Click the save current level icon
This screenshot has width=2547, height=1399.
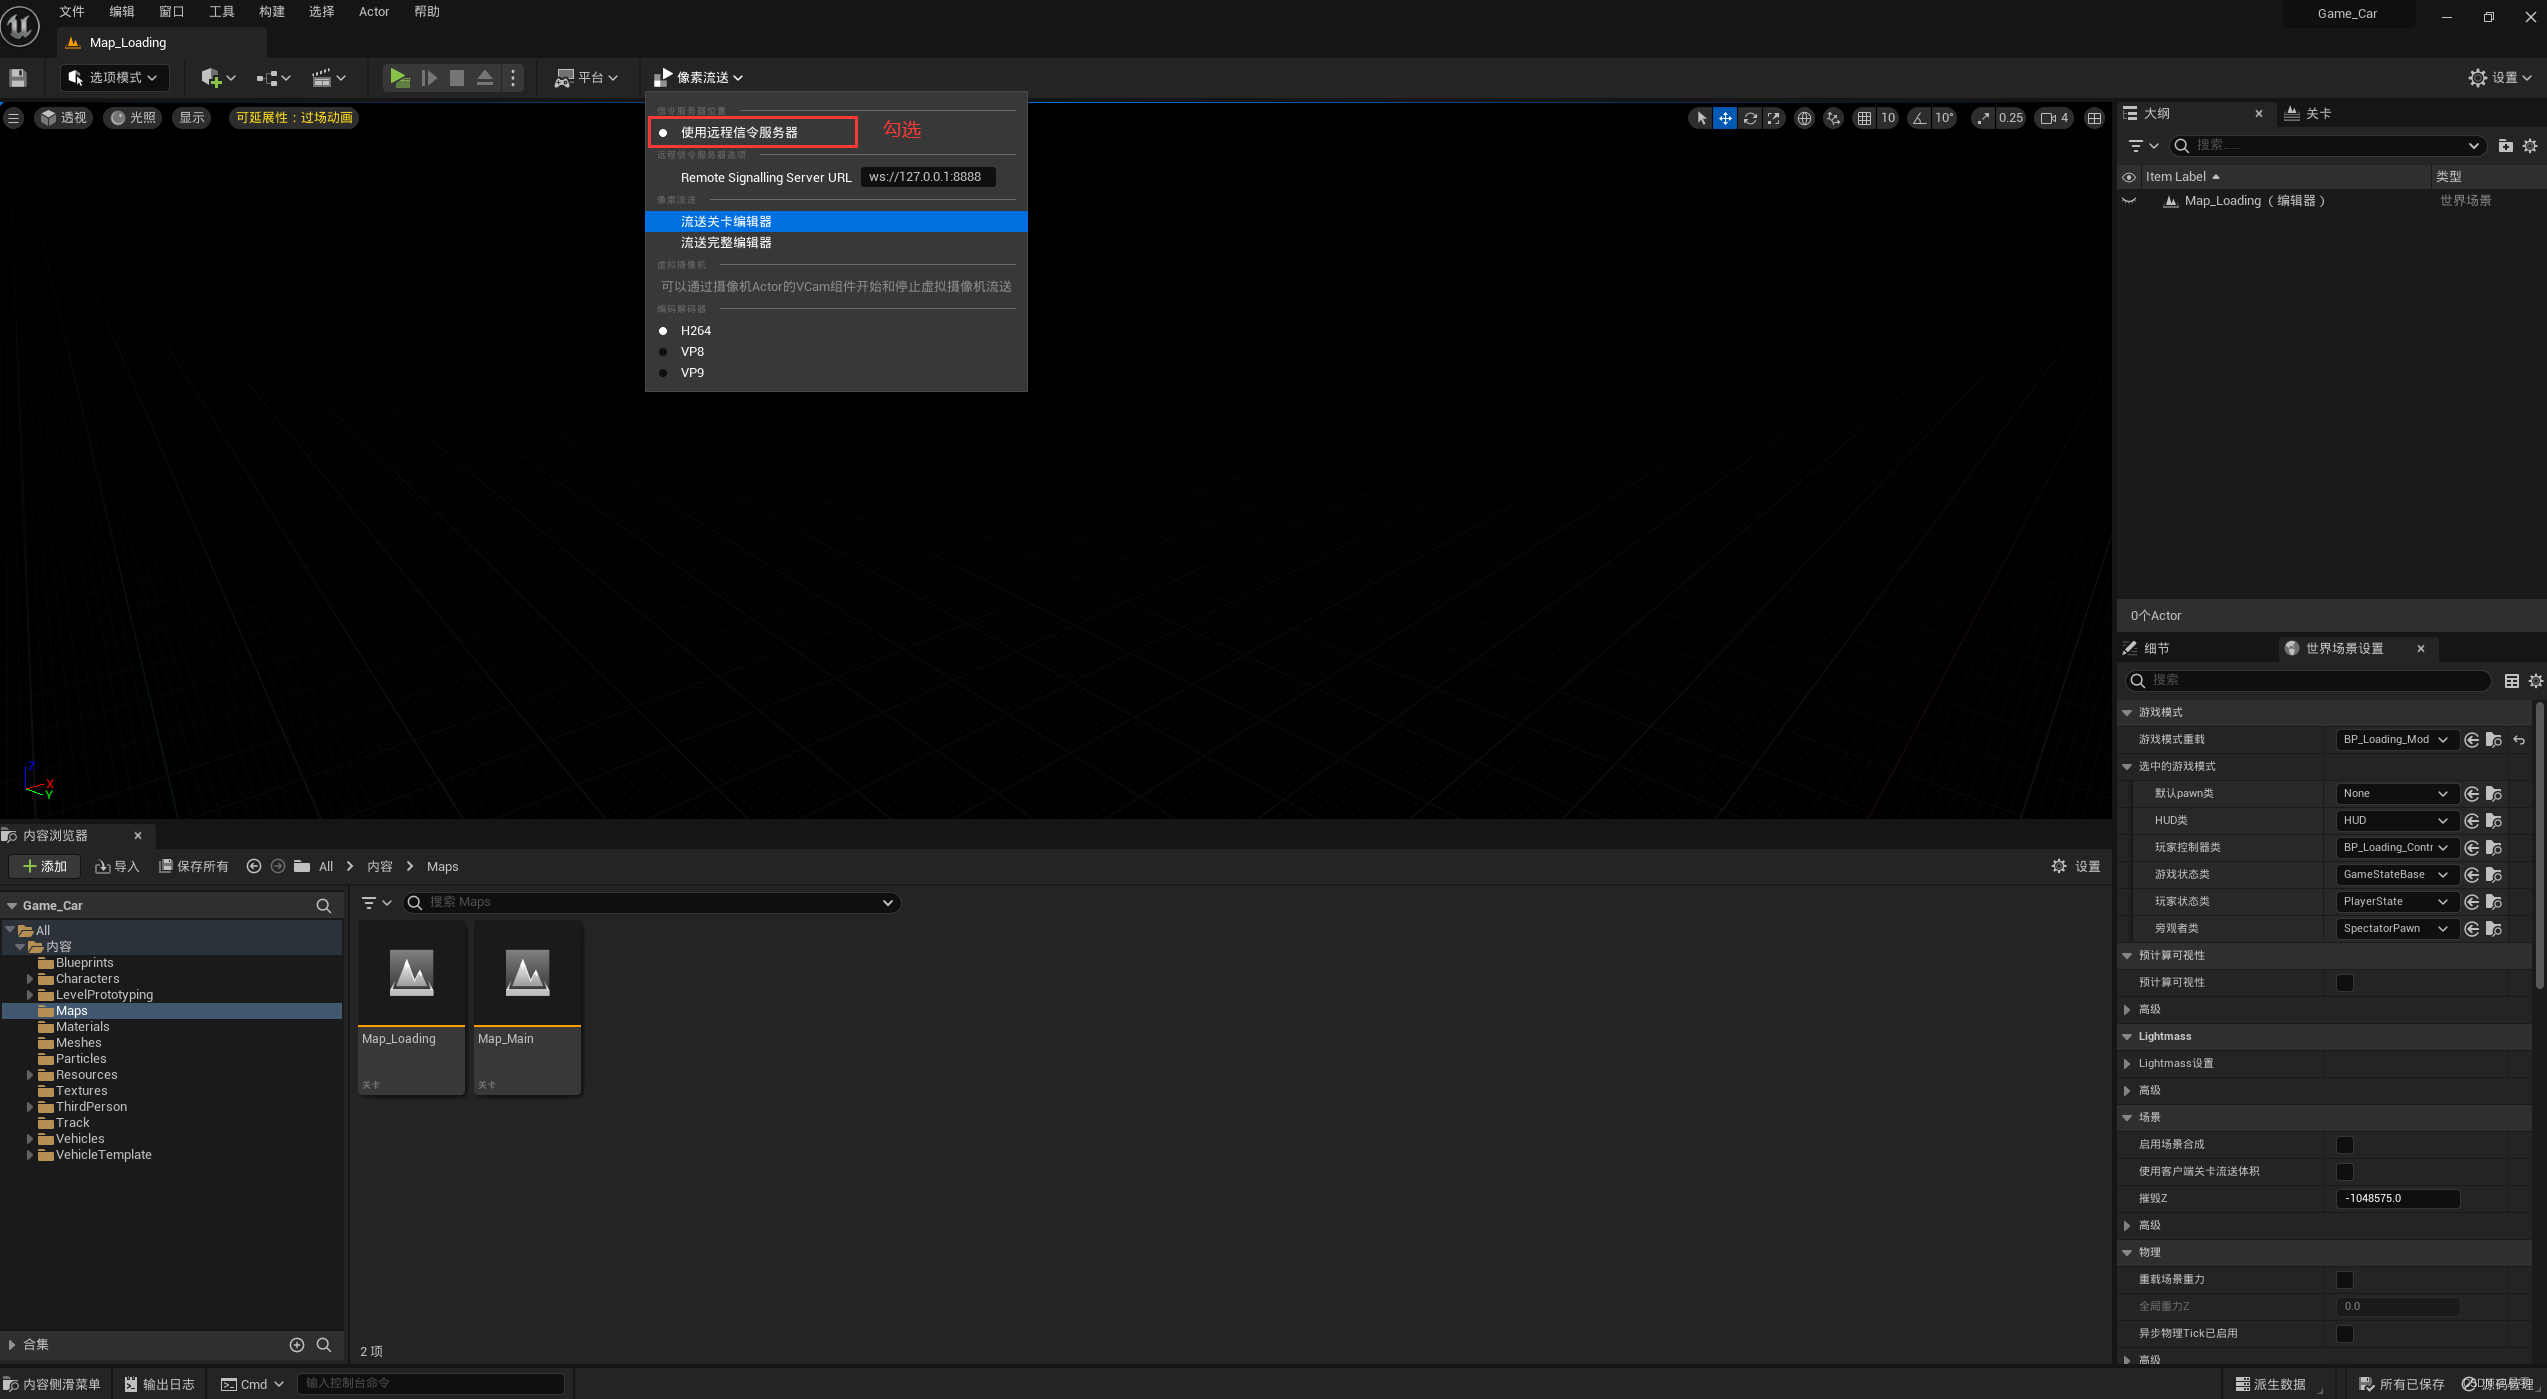pyautogui.click(x=18, y=78)
